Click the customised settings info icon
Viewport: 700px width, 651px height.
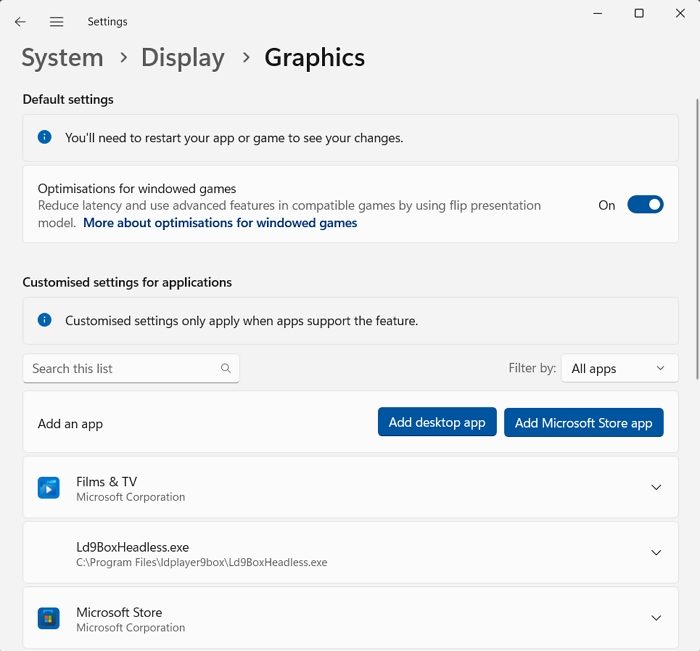point(44,321)
